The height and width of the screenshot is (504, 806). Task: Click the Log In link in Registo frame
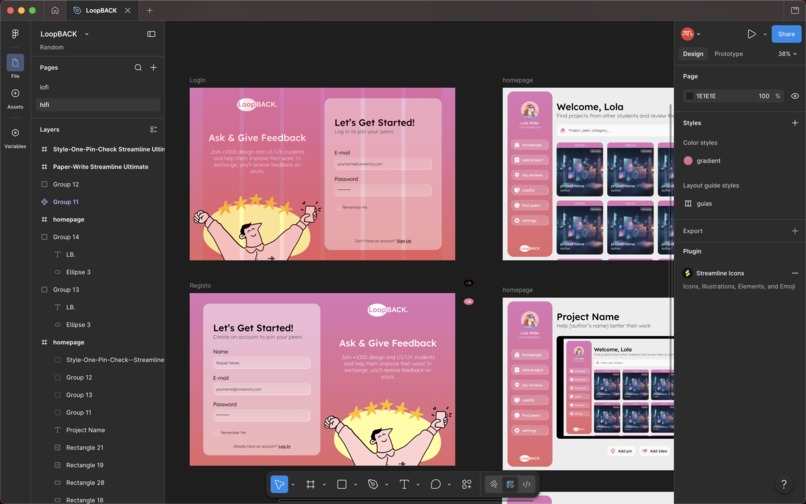pos(284,446)
